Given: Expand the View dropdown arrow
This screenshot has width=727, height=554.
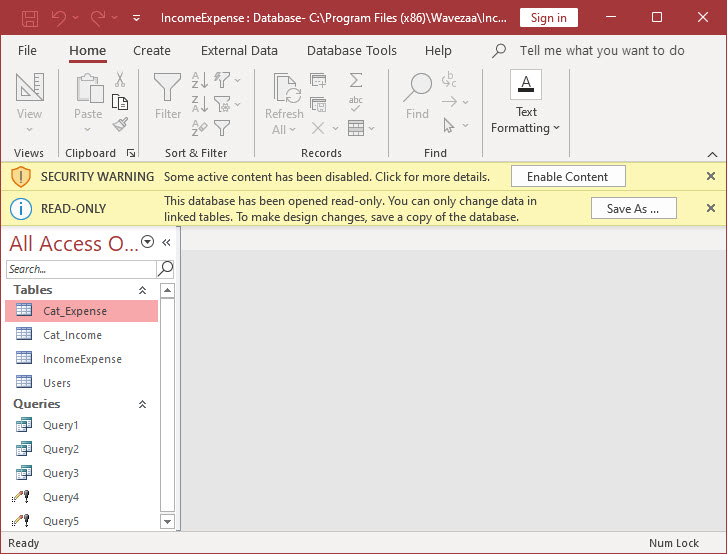Looking at the screenshot, I should [29, 129].
